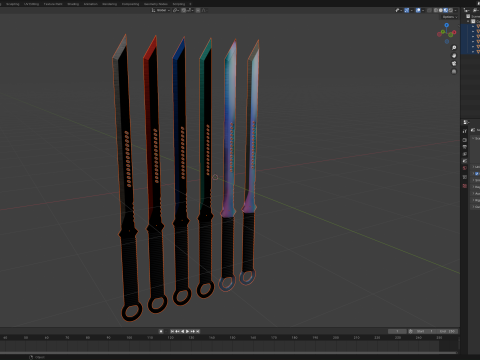This screenshot has width=480, height=360.
Task: Open the viewport shading options dropdown
Action: point(456,10)
